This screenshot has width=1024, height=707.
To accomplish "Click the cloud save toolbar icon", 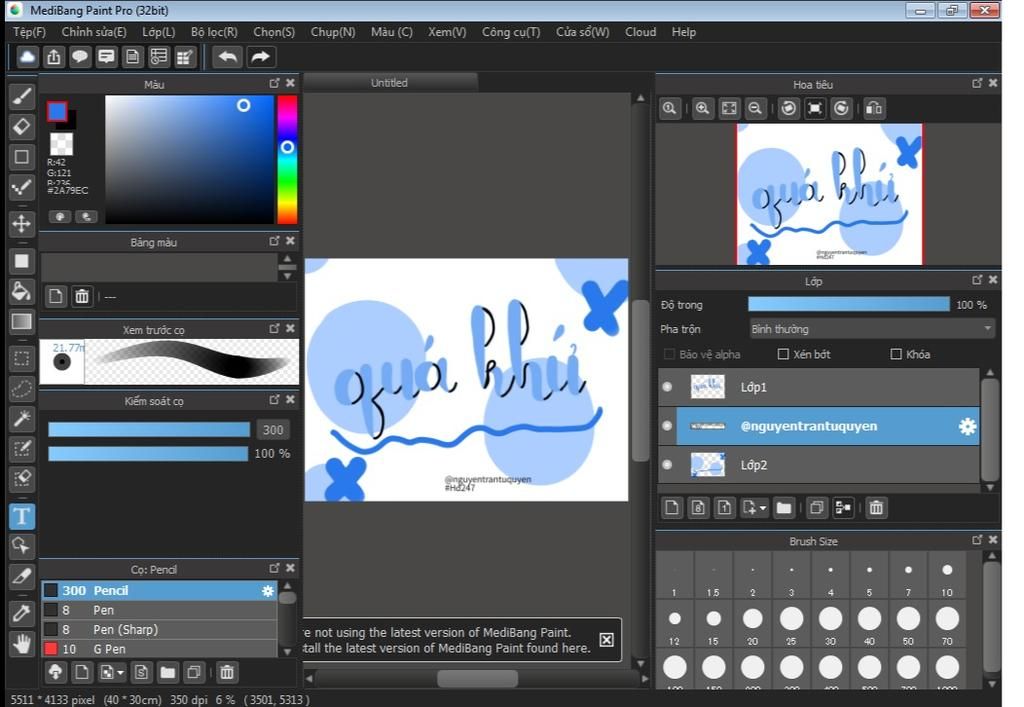I will (x=27, y=57).
